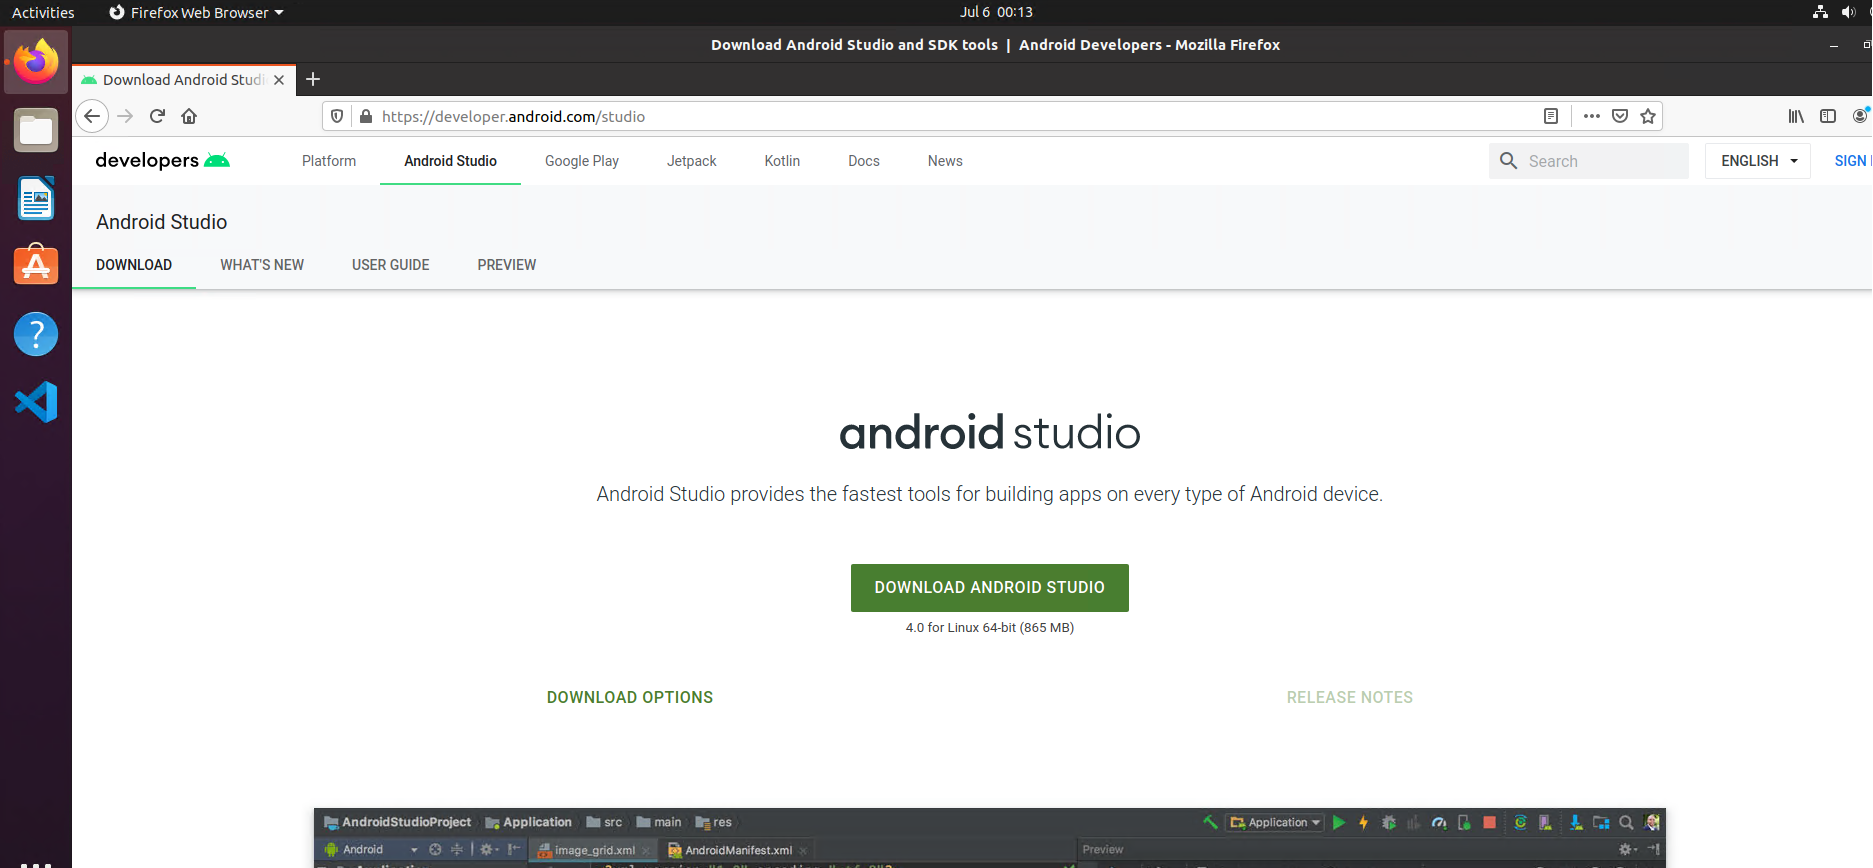This screenshot has height=868, width=1873.
Task: Switch to the PREVIEW tab
Action: click(x=507, y=265)
